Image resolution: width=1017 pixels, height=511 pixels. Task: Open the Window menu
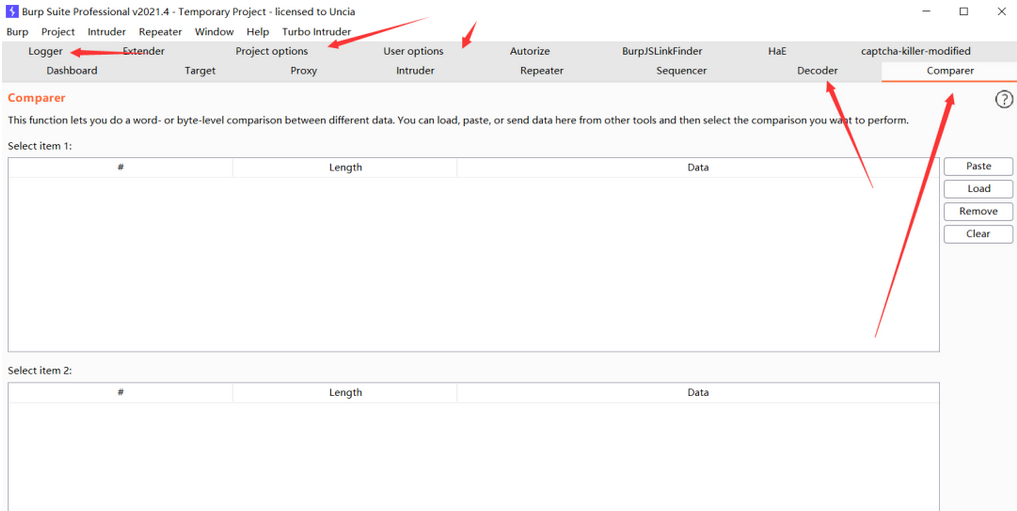click(214, 31)
